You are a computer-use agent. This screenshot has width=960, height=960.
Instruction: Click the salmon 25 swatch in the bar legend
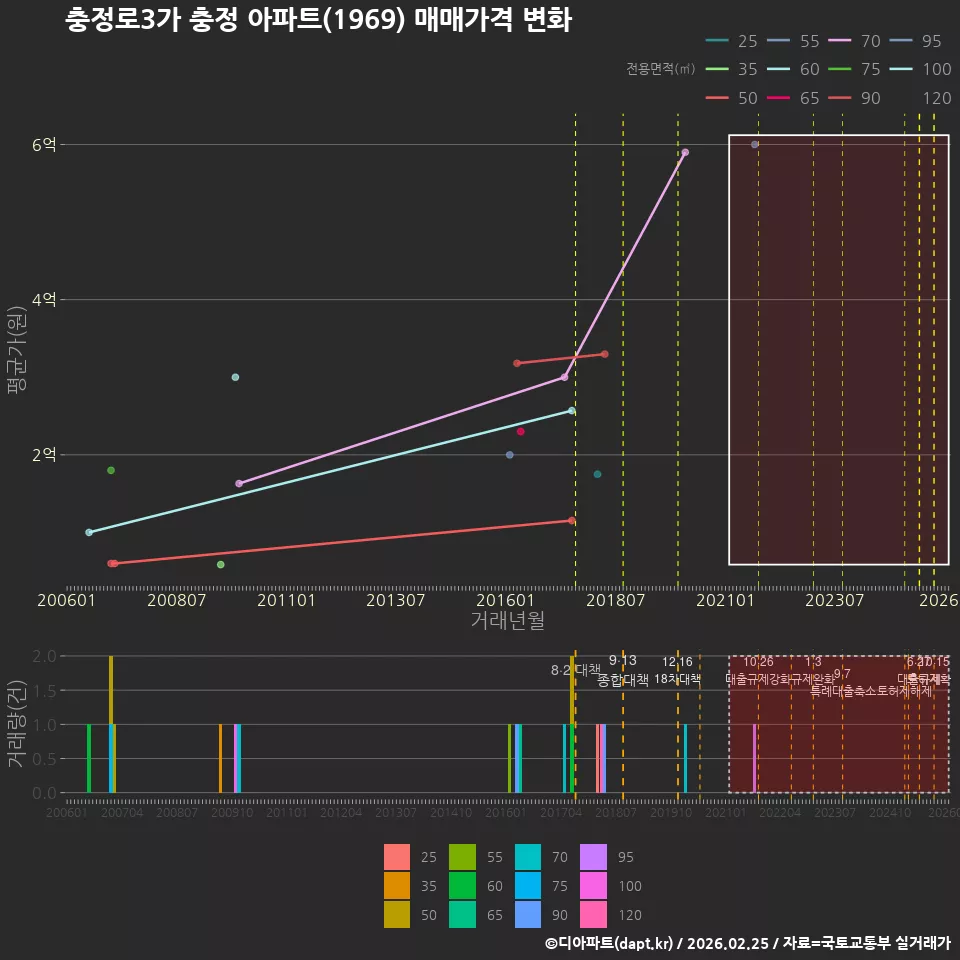click(x=397, y=857)
